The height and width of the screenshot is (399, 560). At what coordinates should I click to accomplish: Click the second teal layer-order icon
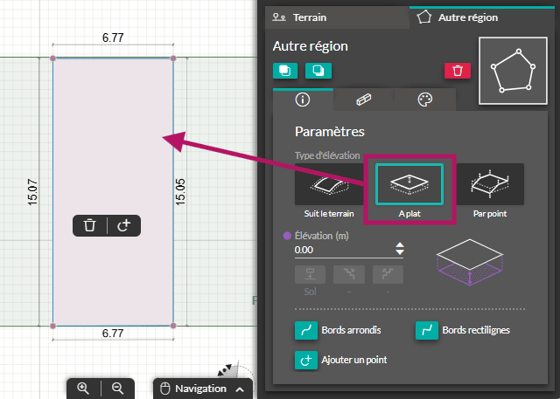[318, 70]
